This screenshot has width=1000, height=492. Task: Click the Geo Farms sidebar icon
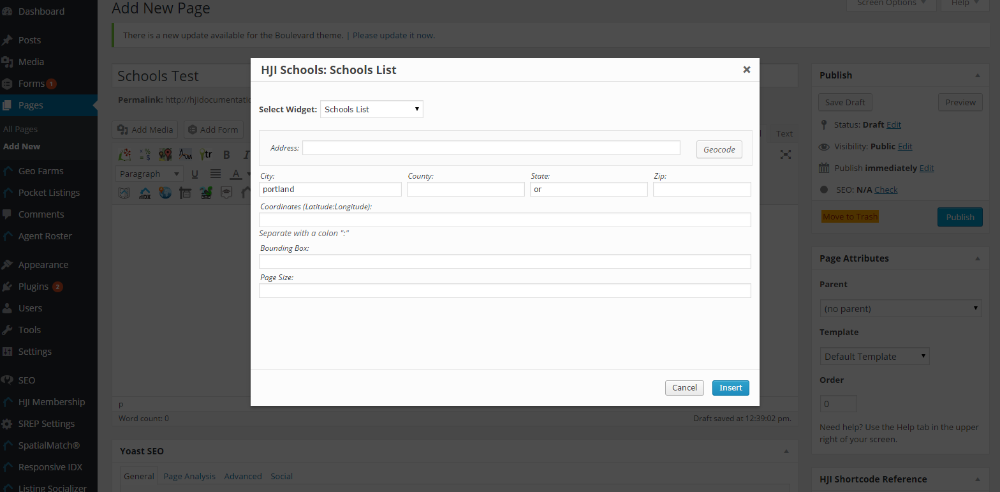click(7, 171)
